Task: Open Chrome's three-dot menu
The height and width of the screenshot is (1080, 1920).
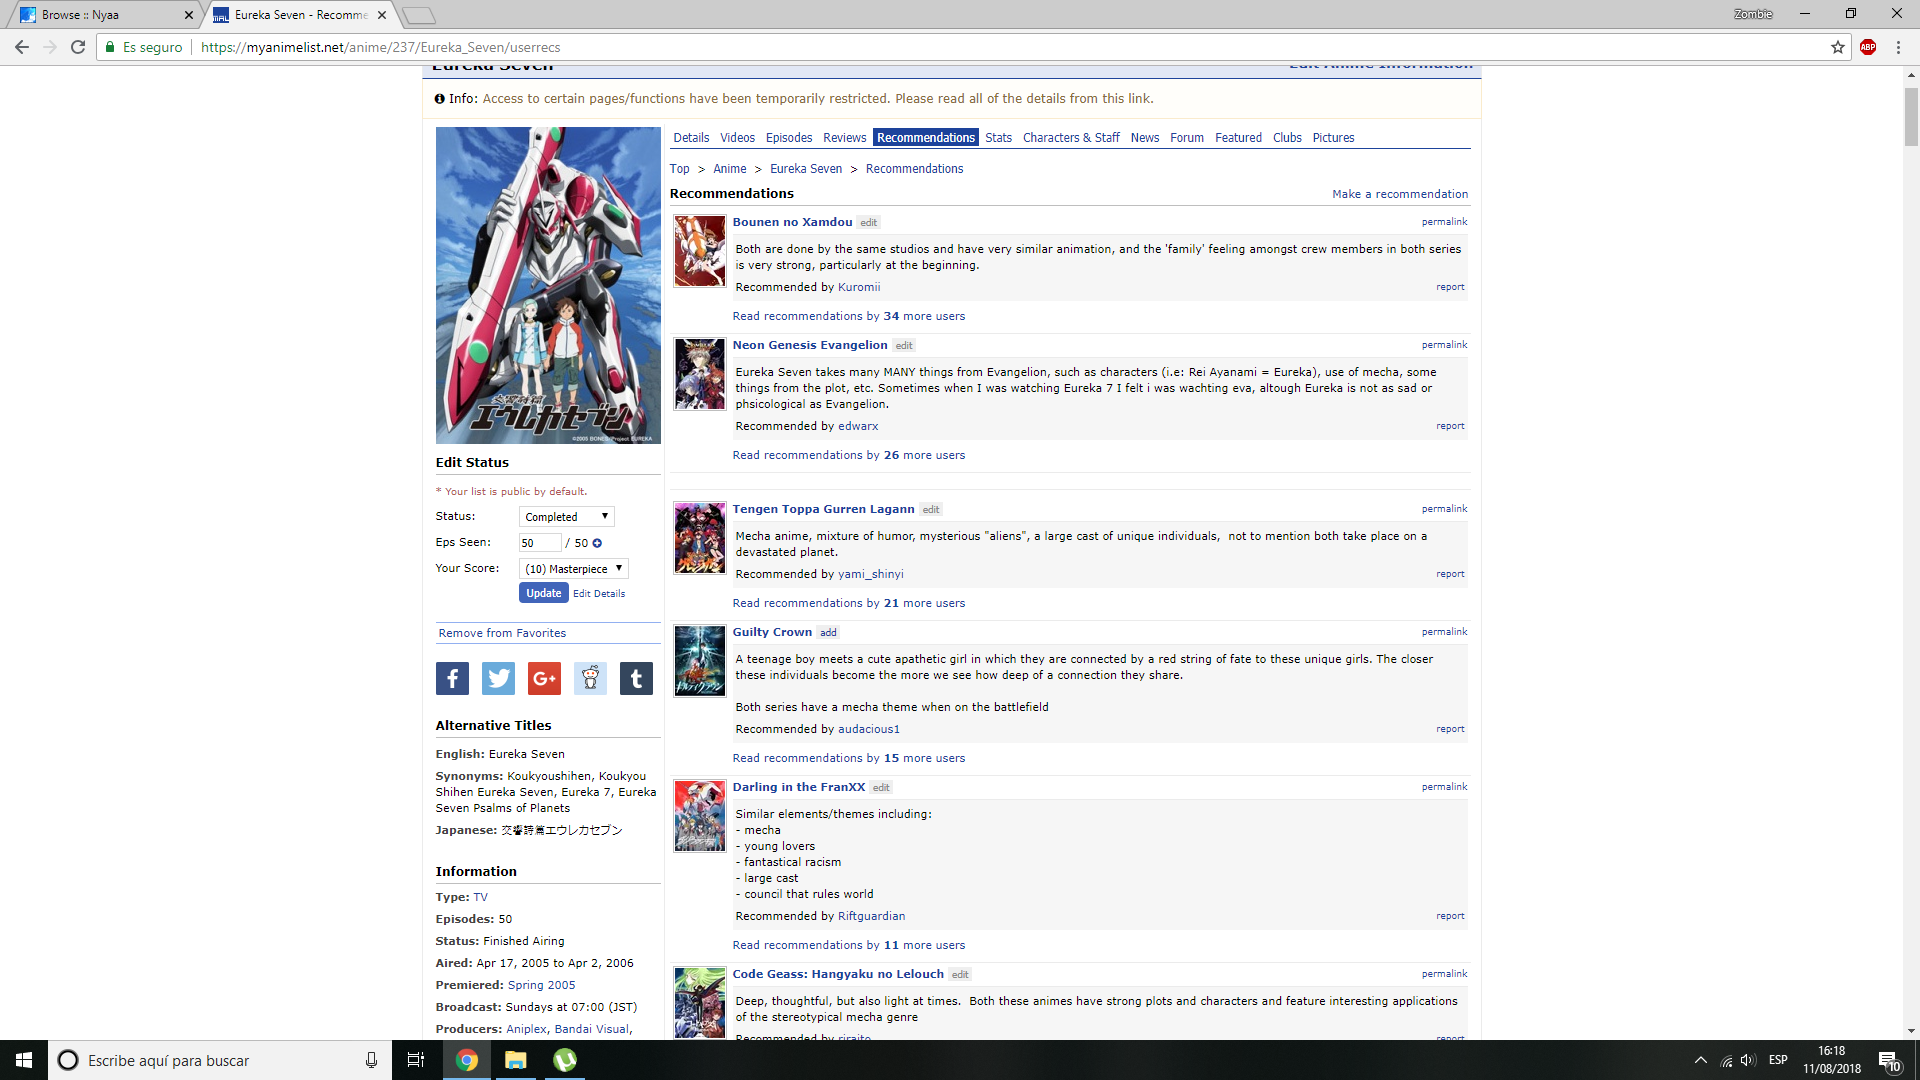Action: point(1898,47)
